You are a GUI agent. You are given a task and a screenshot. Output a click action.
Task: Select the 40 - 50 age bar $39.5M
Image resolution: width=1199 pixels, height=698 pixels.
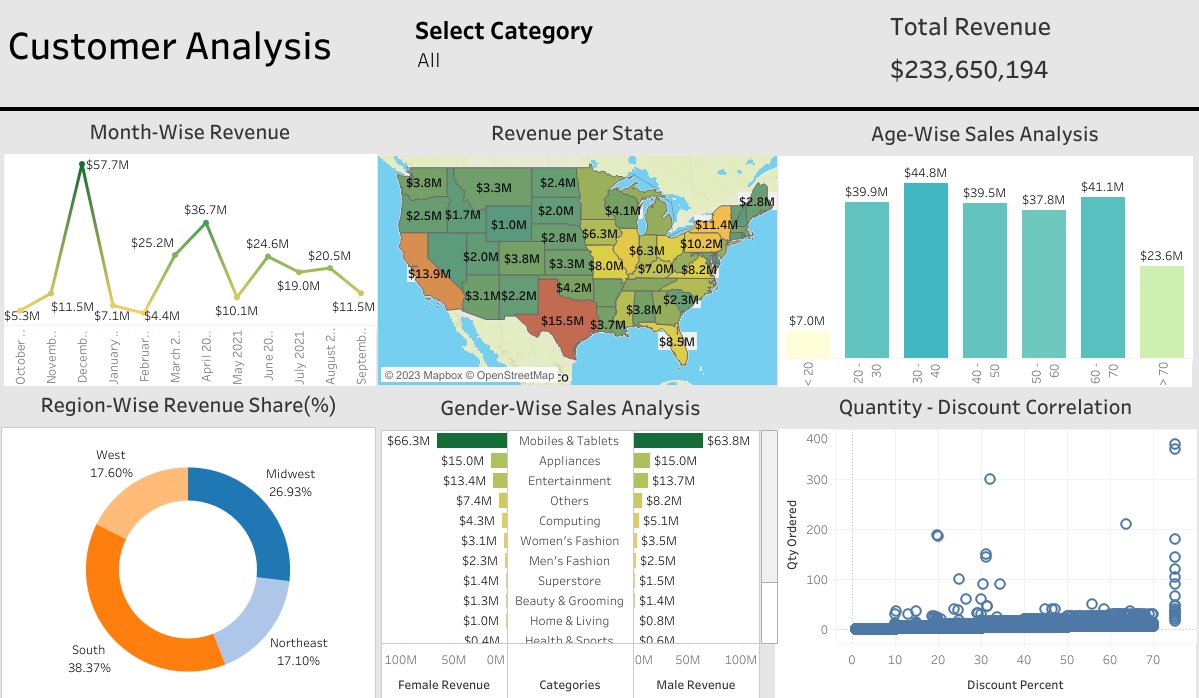[984, 281]
